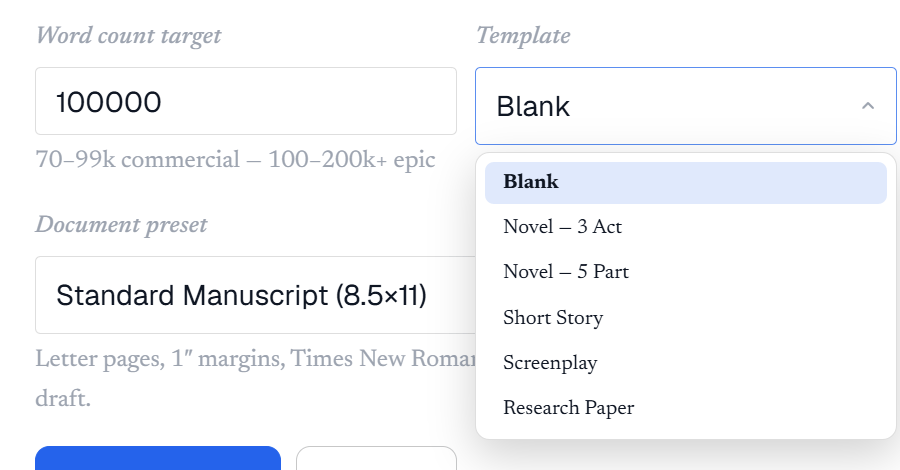The width and height of the screenshot is (900, 470).
Task: Click the "Template" field label
Action: click(523, 36)
